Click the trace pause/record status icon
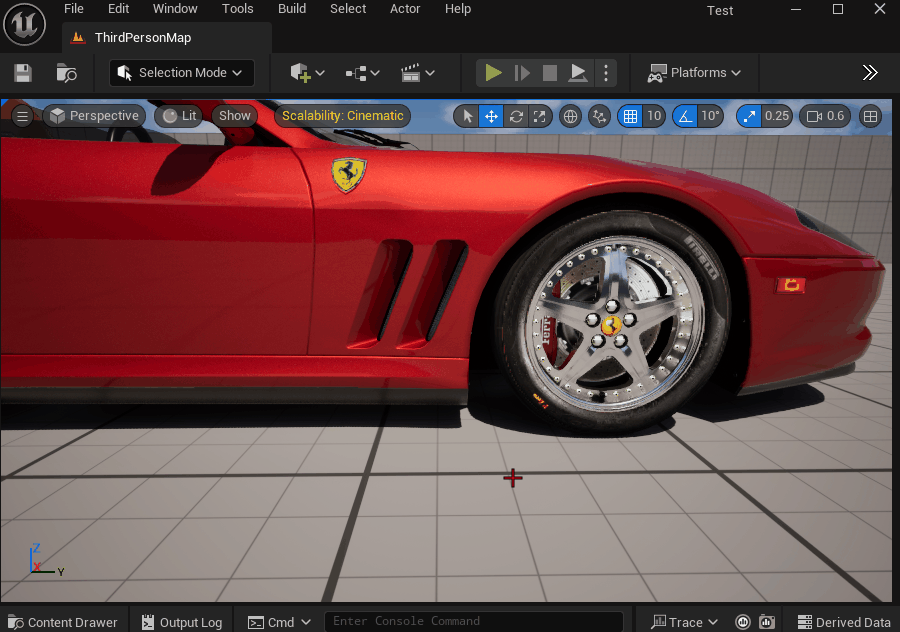The image size is (900, 632). coord(743,622)
